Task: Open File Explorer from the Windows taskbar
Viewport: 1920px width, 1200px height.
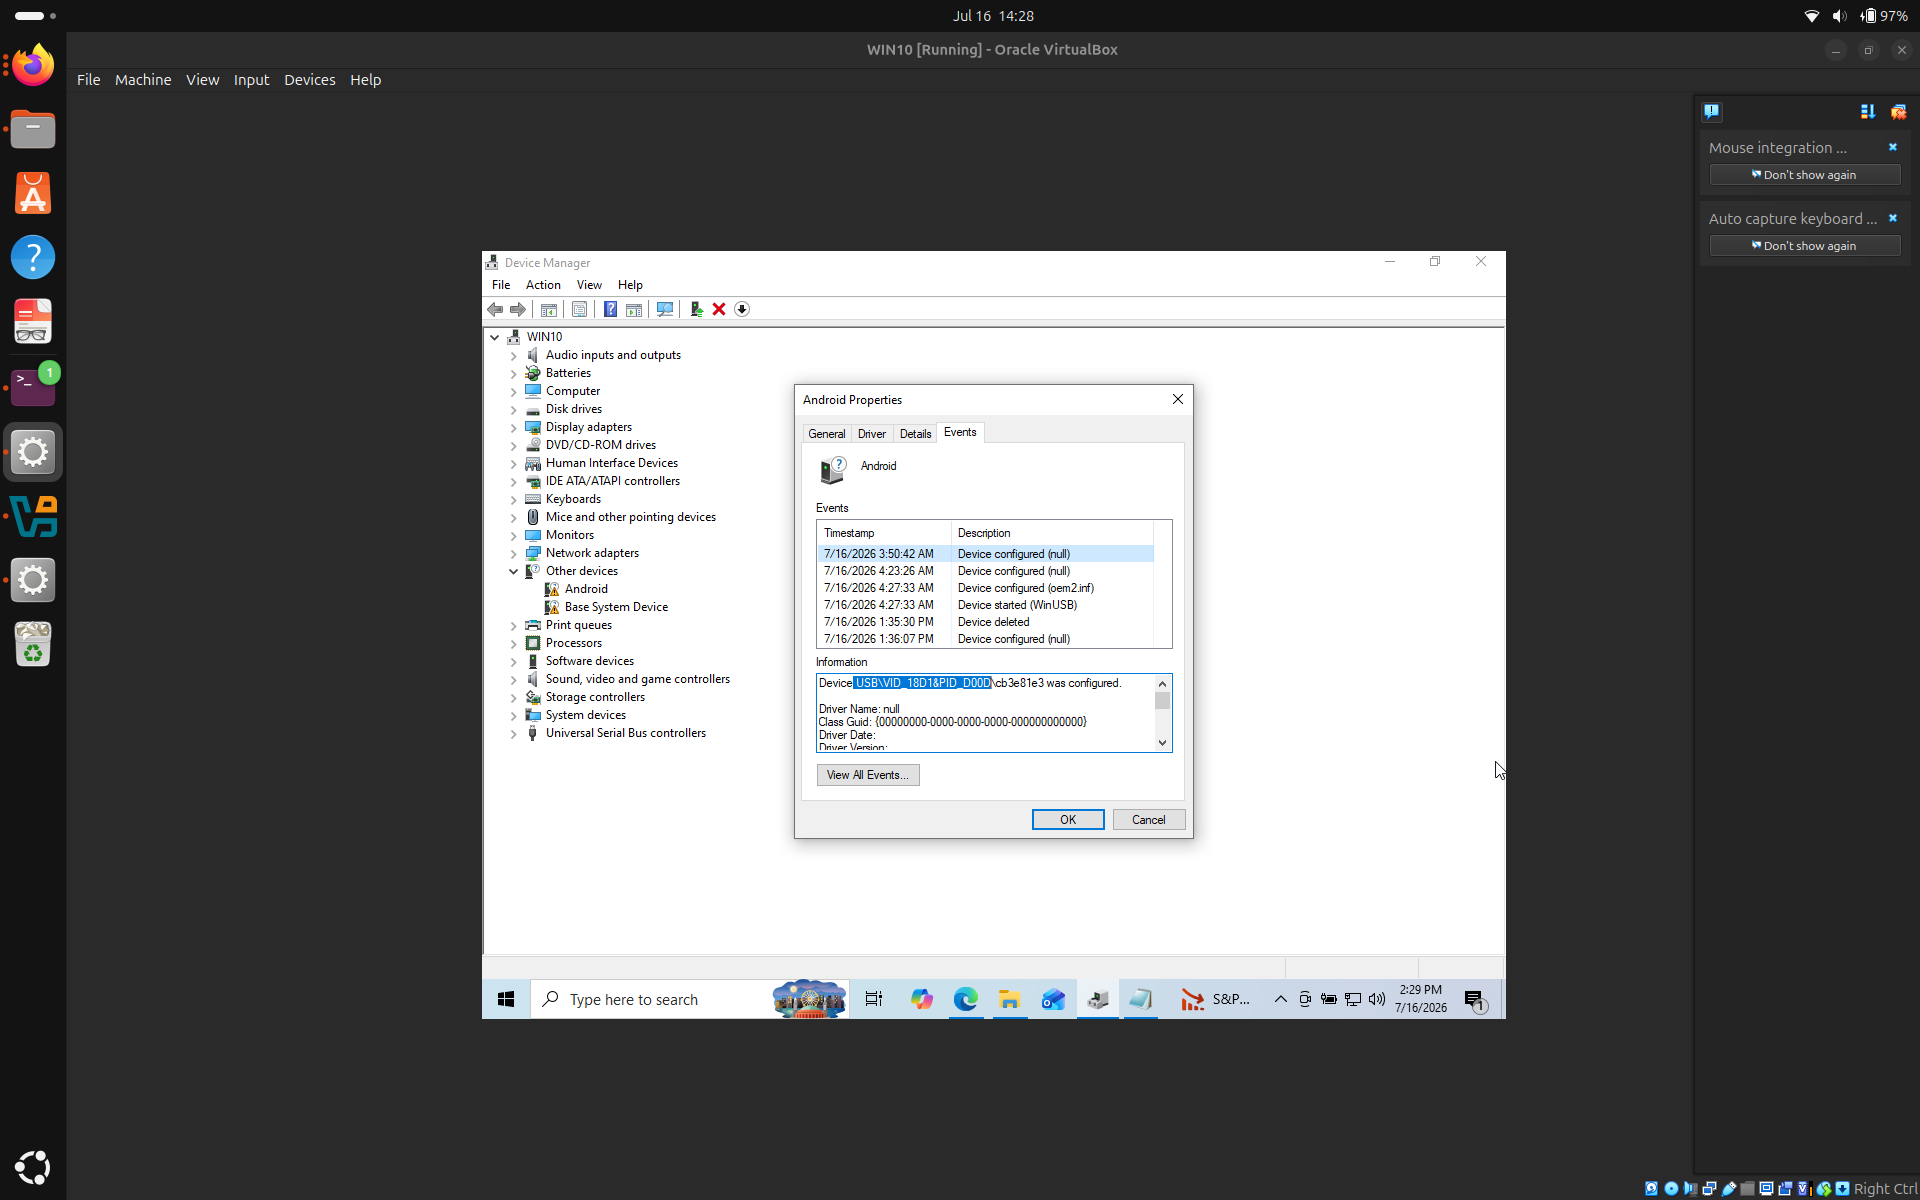Action: coord(1009,999)
